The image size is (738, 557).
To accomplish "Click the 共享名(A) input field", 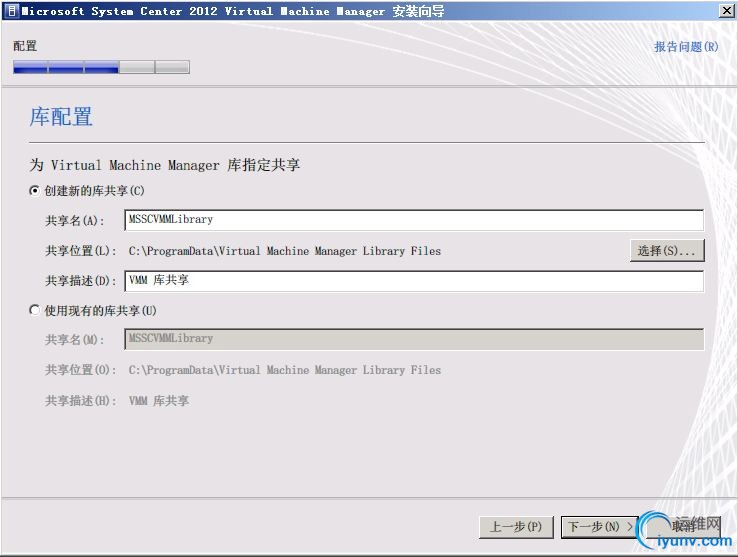I will 414,220.
